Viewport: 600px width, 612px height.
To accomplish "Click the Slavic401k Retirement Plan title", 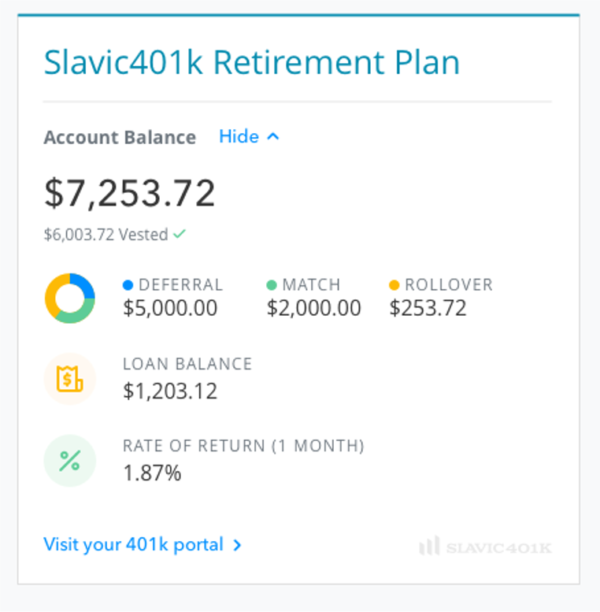I will coord(252,62).
